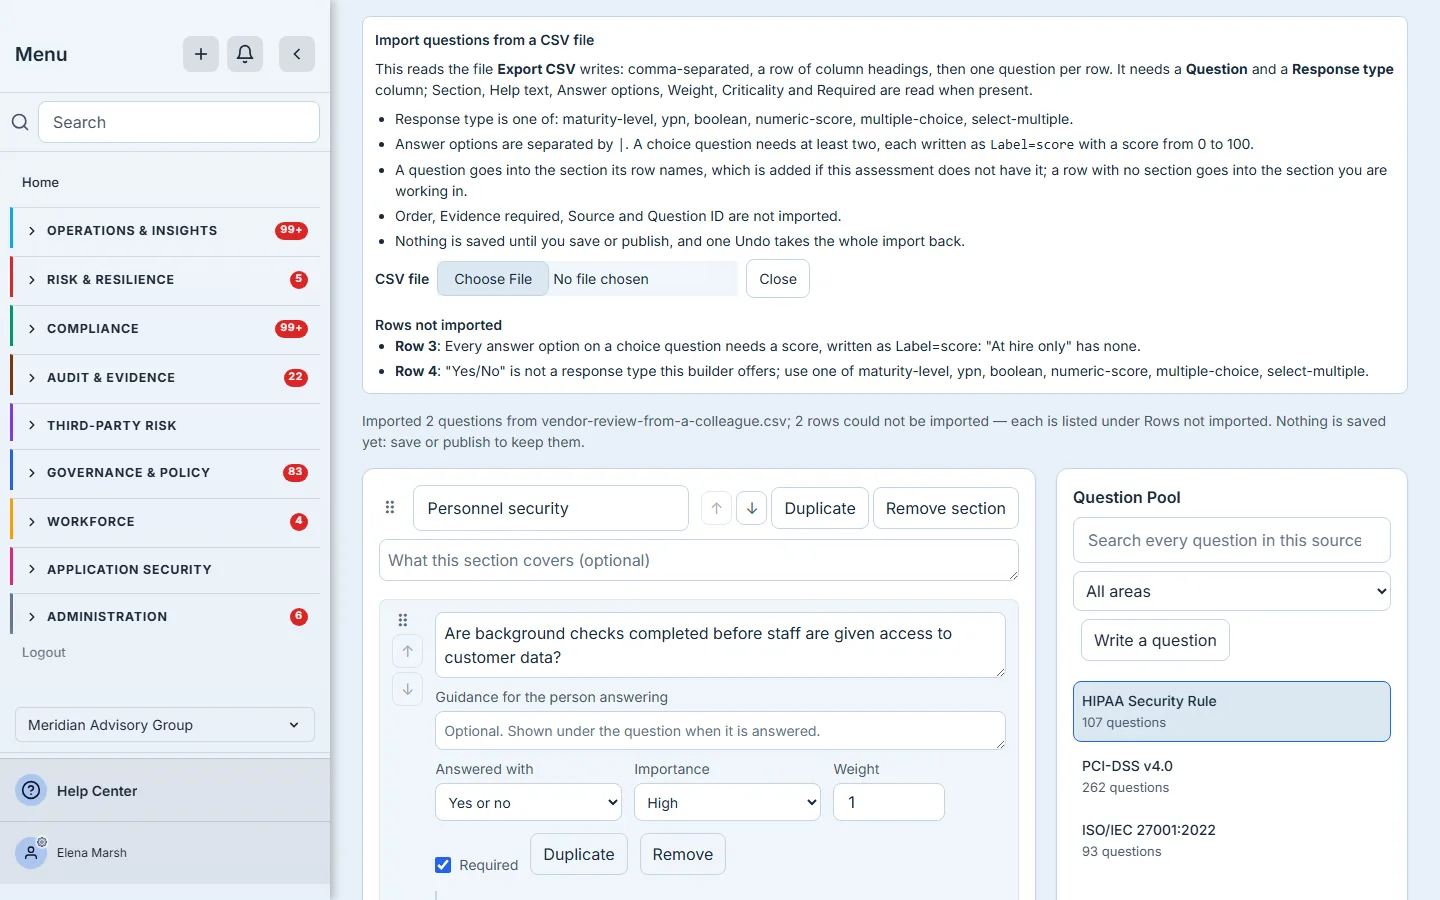1440x900 pixels.
Task: Duplicate the Personnel security section
Action: pos(820,508)
